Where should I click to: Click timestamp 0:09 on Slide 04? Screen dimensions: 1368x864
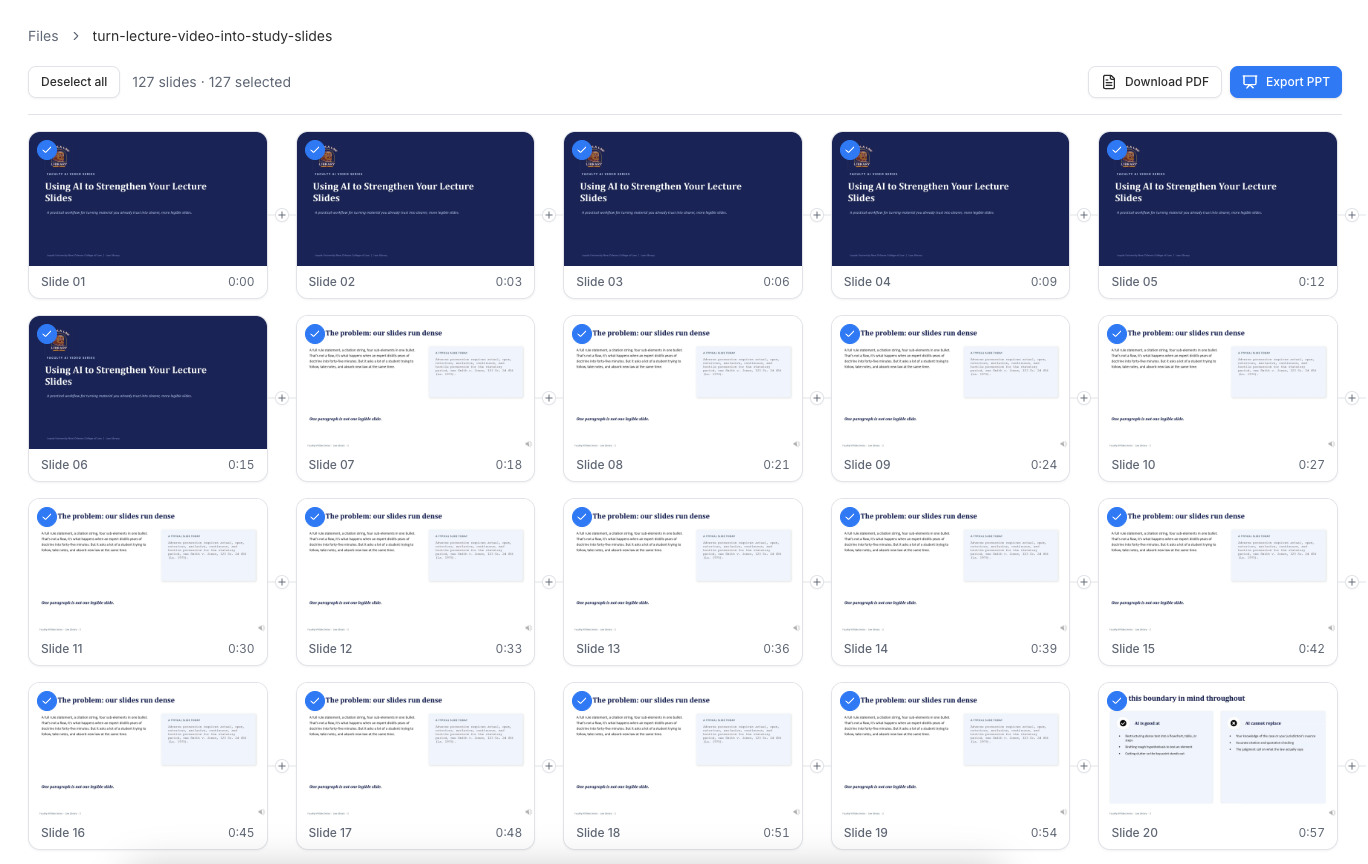click(x=1044, y=282)
